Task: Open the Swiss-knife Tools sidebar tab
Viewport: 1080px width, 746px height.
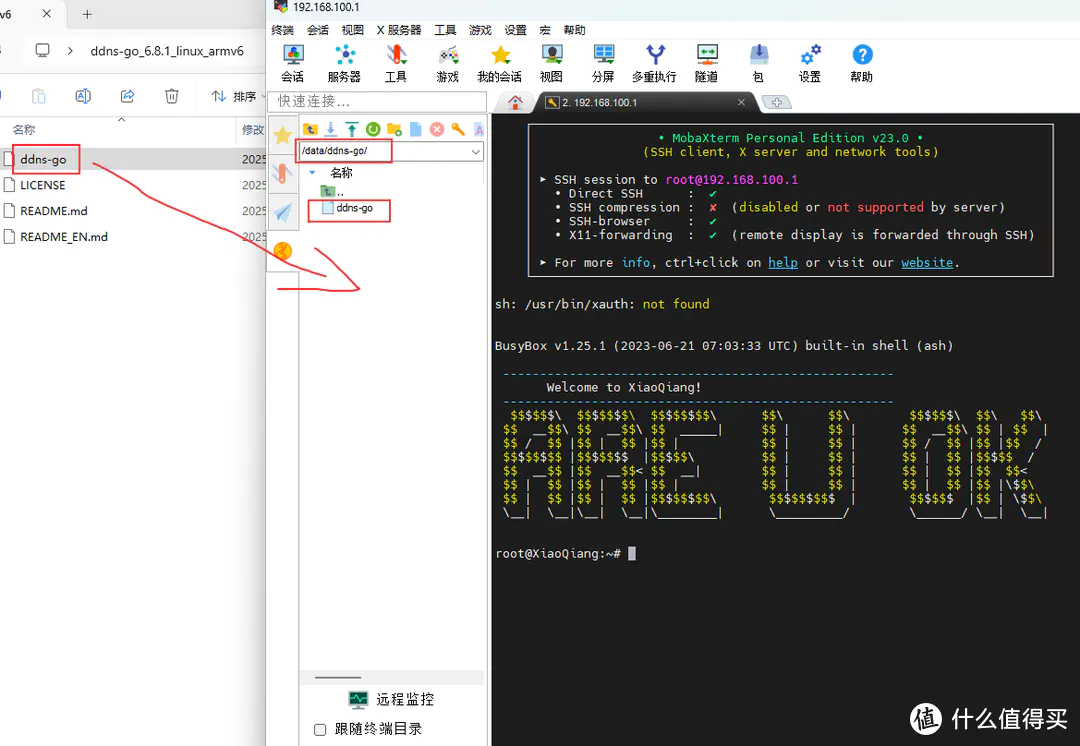Action: tap(282, 173)
